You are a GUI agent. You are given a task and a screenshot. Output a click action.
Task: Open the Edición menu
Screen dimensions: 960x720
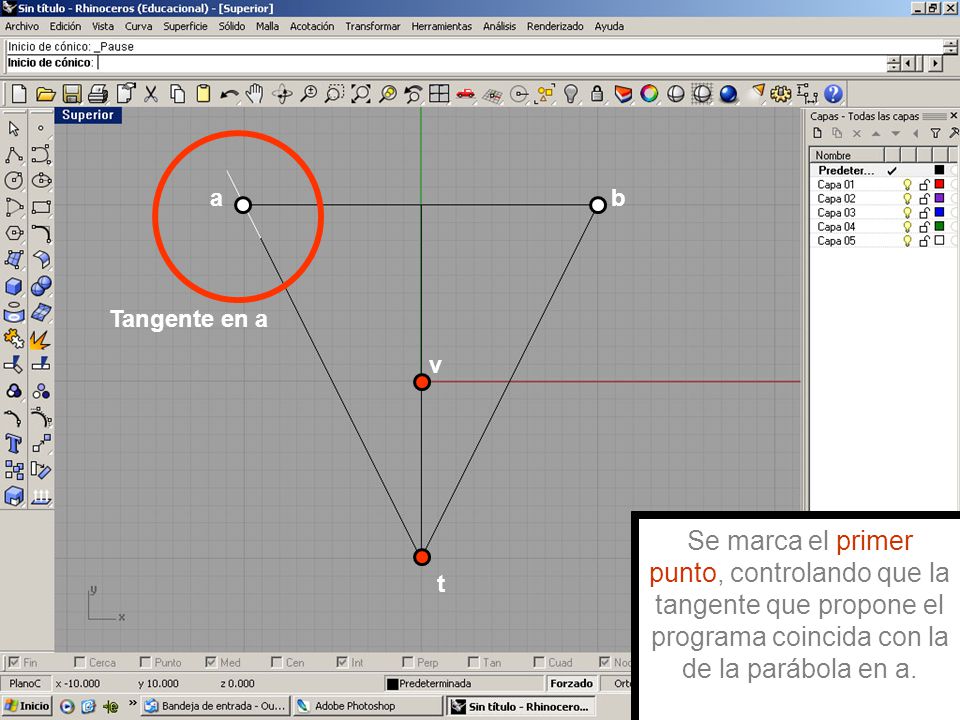pyautogui.click(x=66, y=26)
